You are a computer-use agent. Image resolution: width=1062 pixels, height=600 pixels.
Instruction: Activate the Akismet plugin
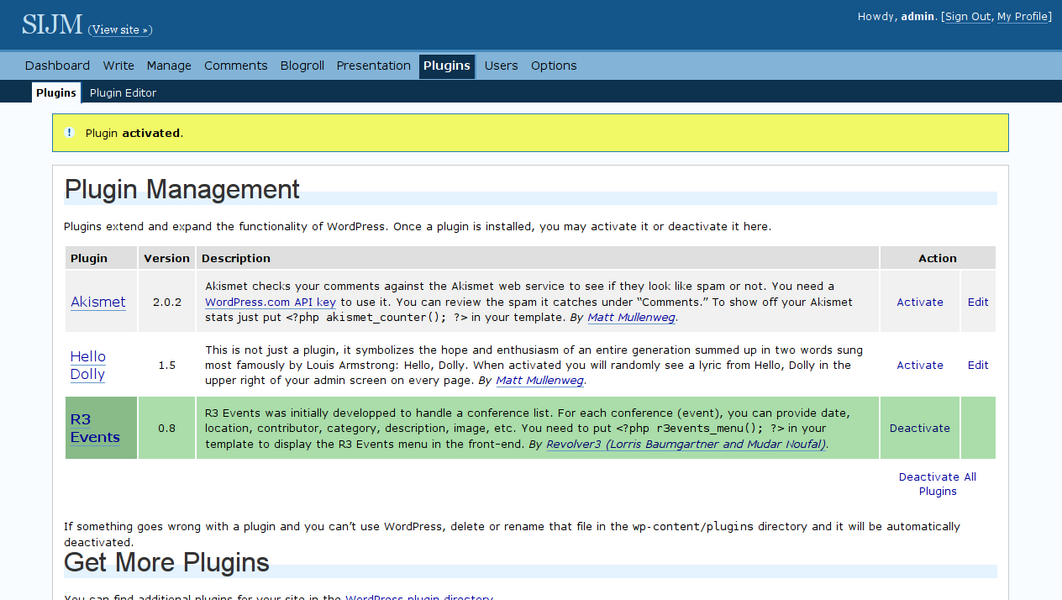pos(920,302)
